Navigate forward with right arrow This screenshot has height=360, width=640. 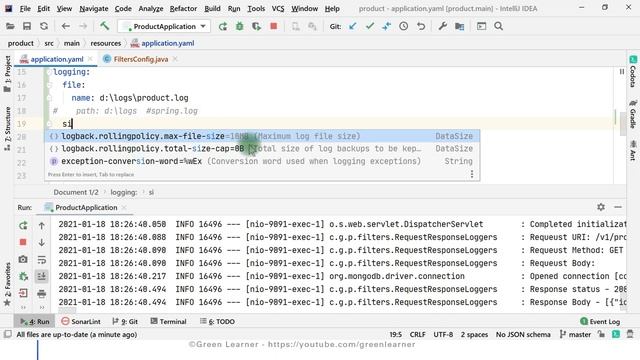(83, 27)
